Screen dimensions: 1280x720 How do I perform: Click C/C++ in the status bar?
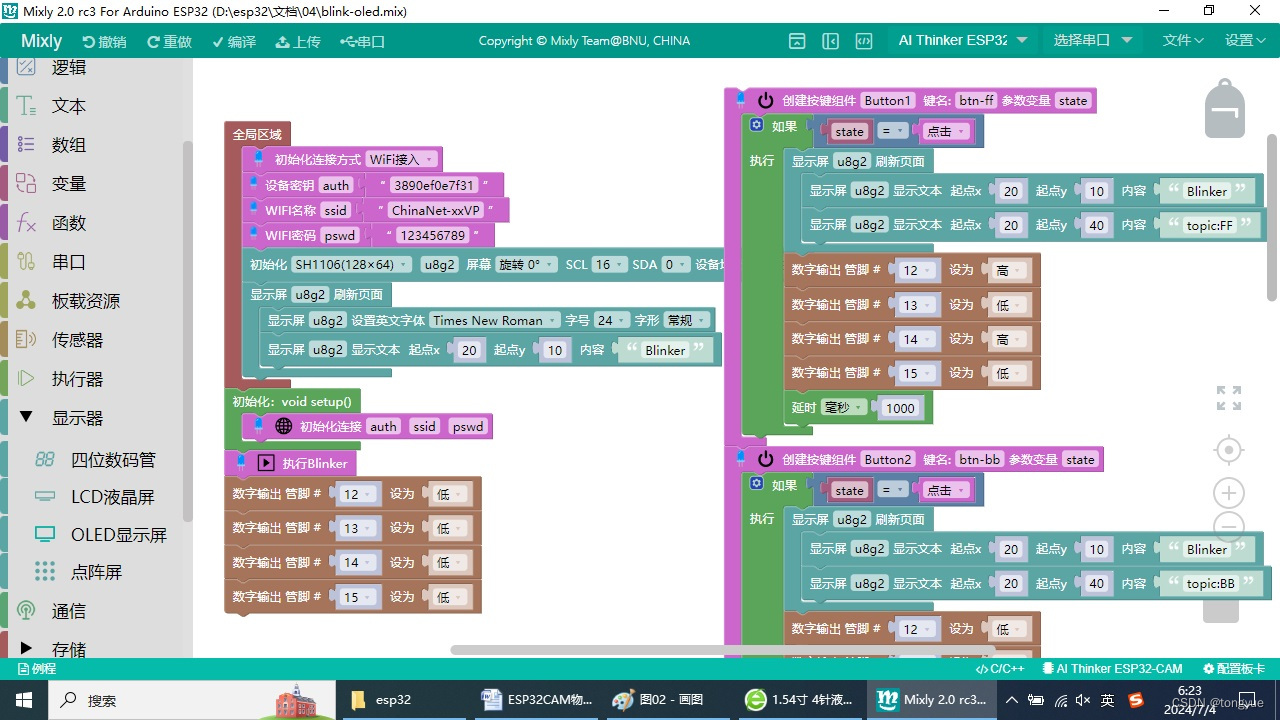pyautogui.click(x=1000, y=669)
